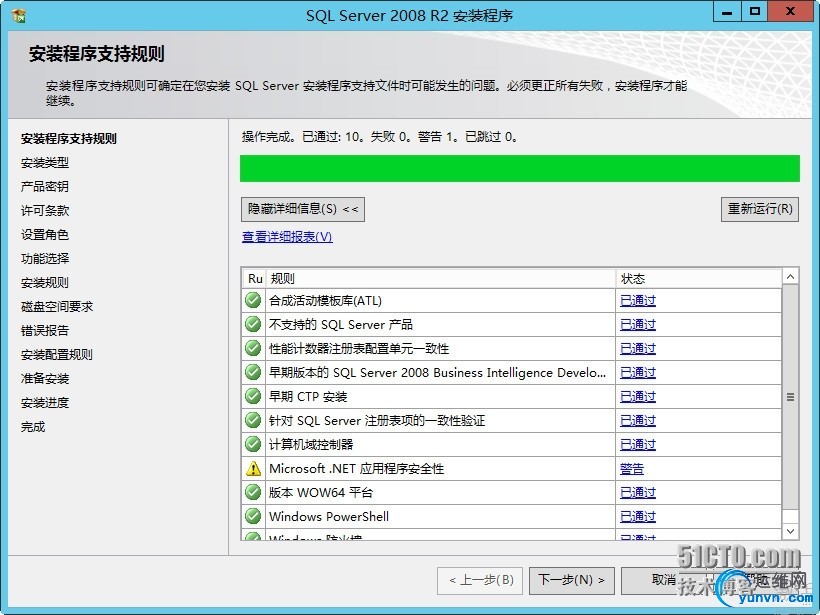Viewport: 820px width, 615px height.
Task: Click the 隐藏详细信息(S) button
Action: pos(303,209)
